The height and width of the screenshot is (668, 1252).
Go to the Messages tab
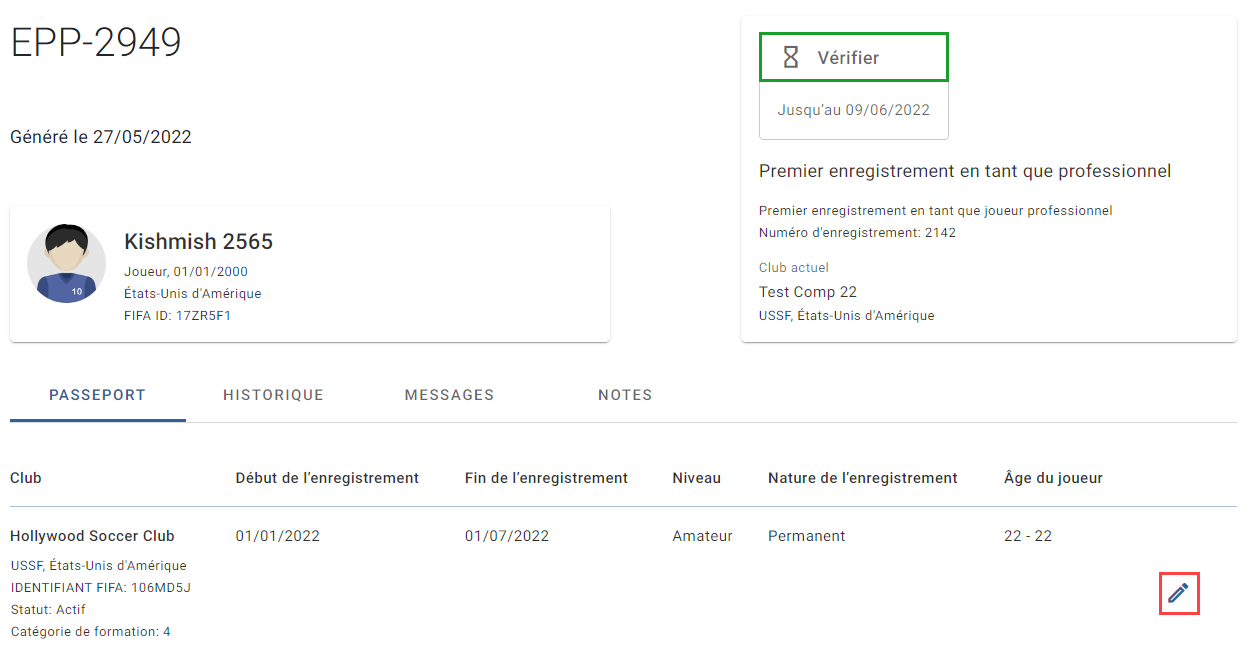449,395
